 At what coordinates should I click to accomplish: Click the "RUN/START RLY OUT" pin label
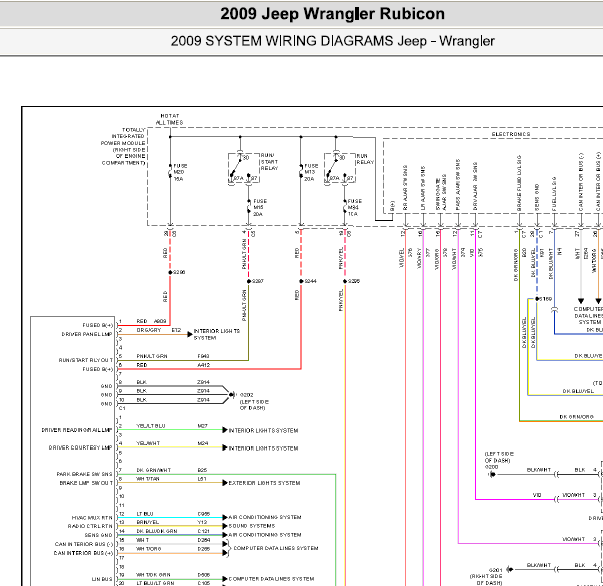click(86, 360)
